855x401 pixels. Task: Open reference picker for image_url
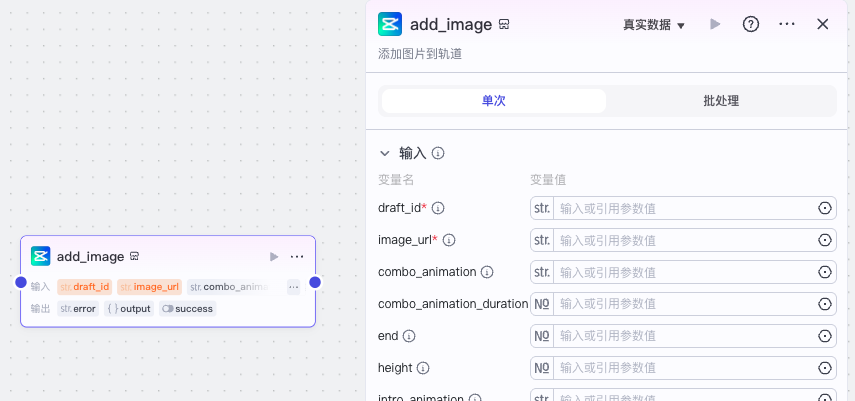tap(824, 240)
